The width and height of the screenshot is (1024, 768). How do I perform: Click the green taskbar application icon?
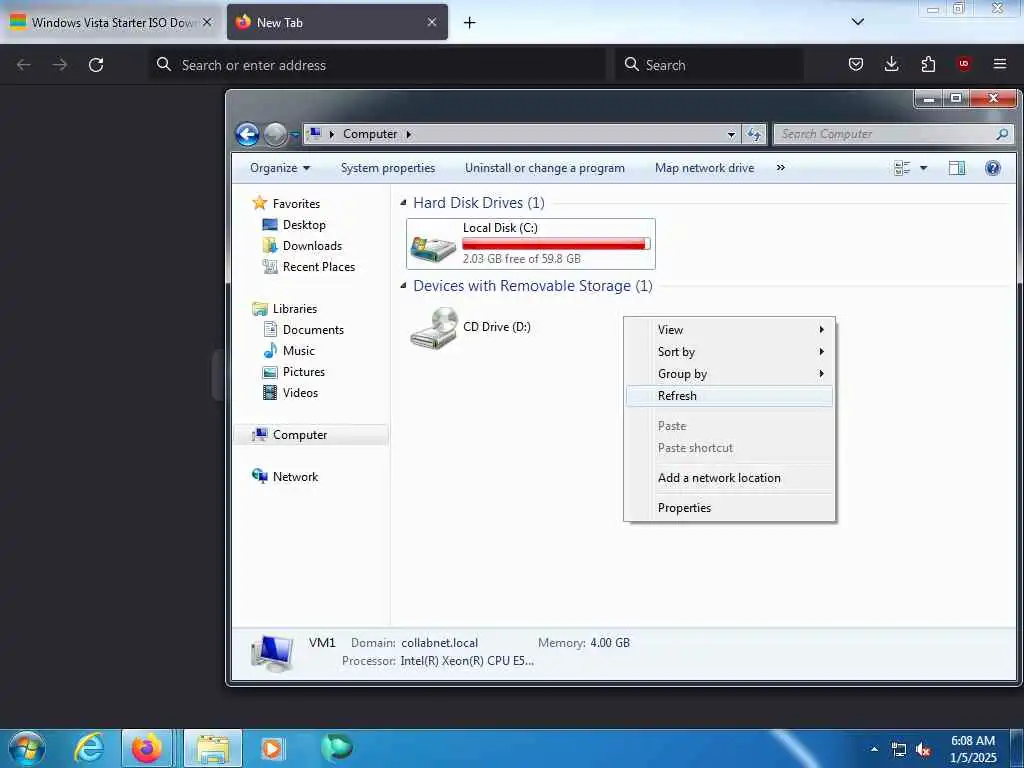337,747
